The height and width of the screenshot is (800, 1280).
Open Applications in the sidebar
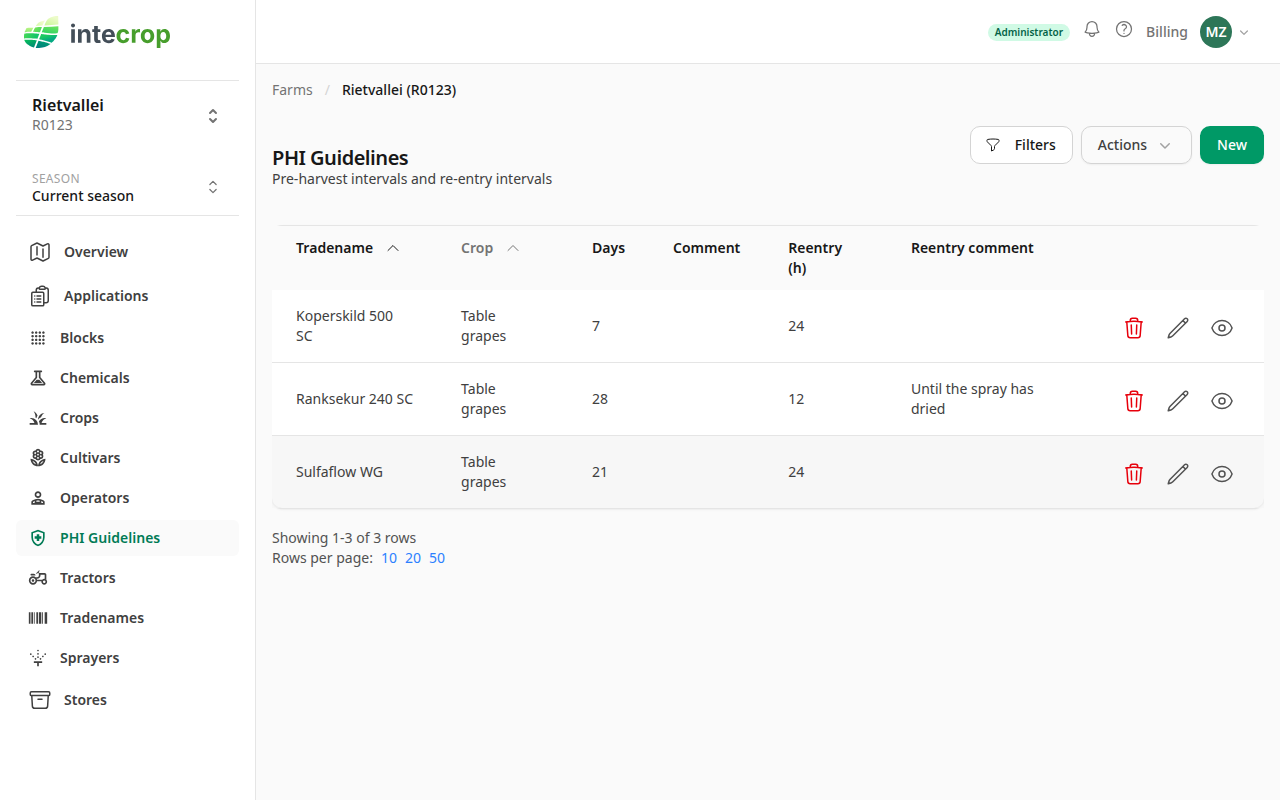[x=127, y=296]
